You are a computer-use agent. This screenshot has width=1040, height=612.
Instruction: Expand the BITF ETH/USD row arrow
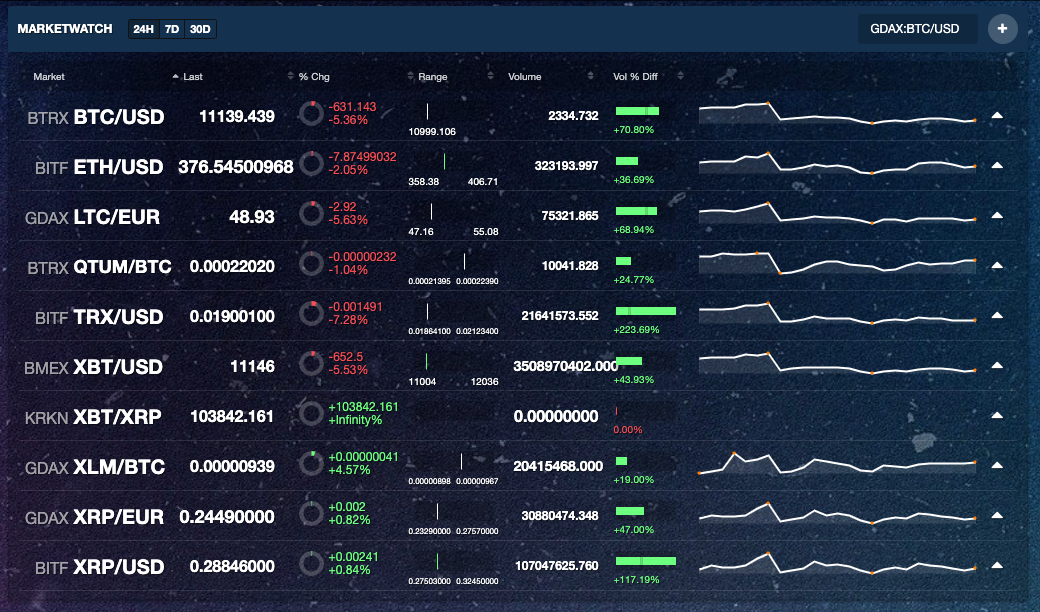click(x=997, y=166)
